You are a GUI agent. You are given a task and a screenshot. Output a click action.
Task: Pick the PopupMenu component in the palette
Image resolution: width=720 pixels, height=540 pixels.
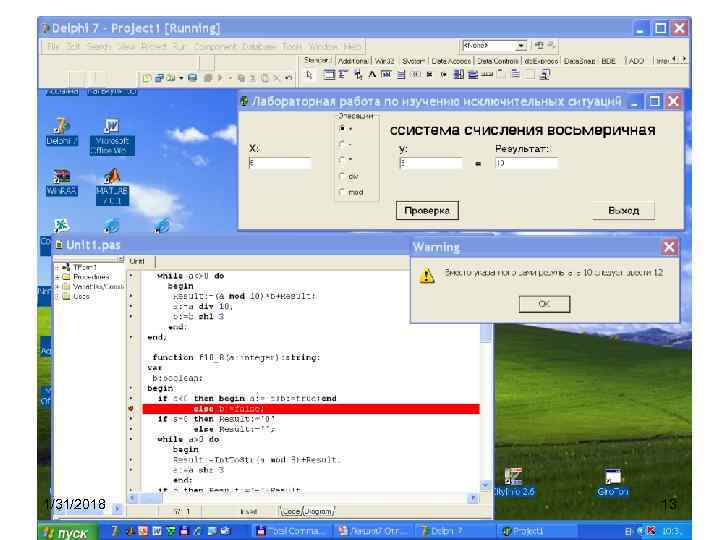click(x=358, y=74)
